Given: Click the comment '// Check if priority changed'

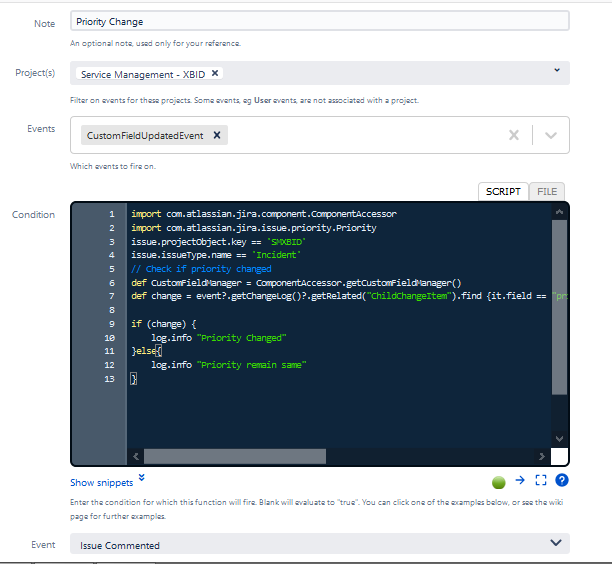Looking at the screenshot, I should tap(201, 269).
